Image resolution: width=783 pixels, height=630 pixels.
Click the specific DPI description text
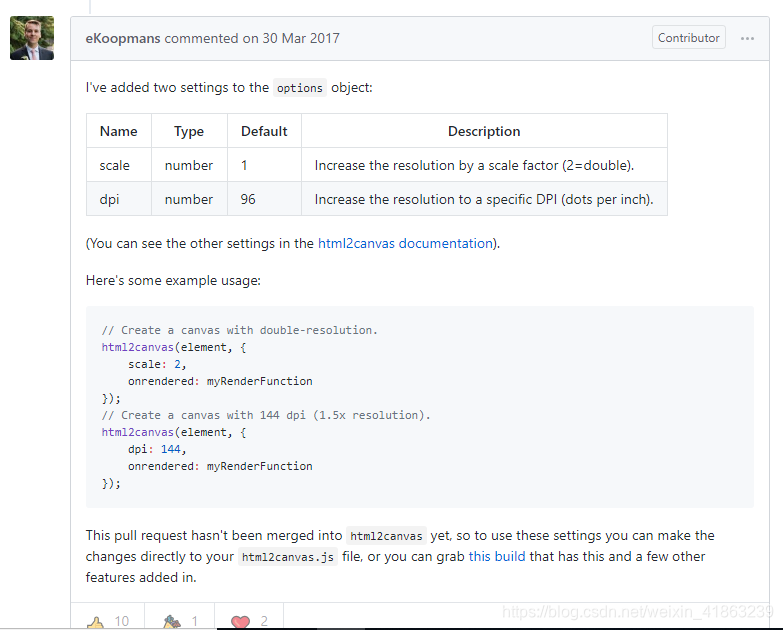(x=484, y=199)
